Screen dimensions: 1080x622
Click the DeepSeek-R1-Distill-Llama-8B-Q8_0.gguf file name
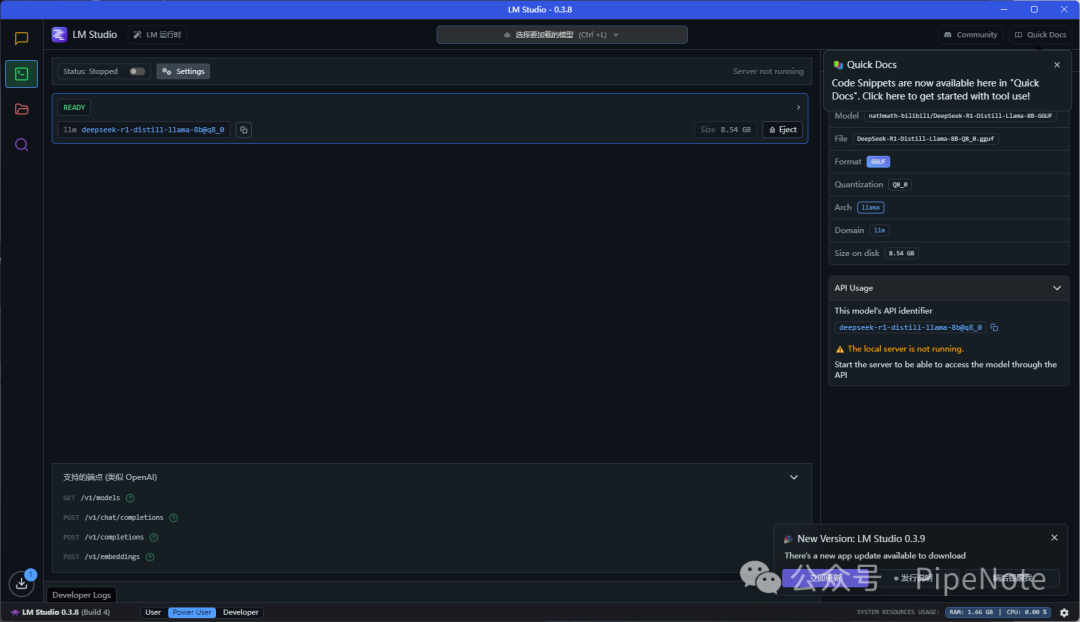coord(925,139)
